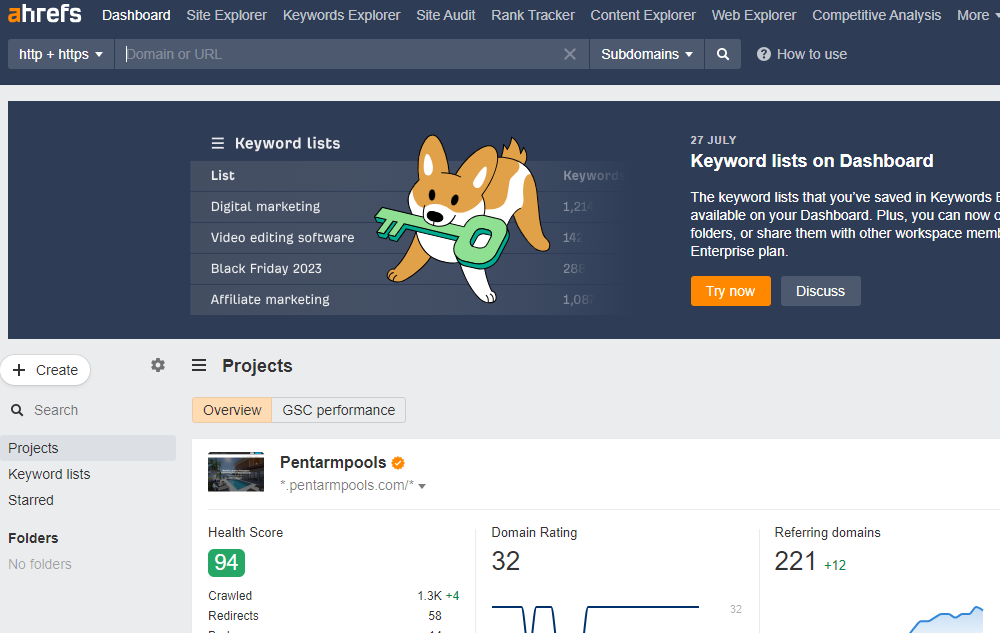Image resolution: width=1000 pixels, height=633 pixels.
Task: Switch to GSC performance tab
Action: 339,410
